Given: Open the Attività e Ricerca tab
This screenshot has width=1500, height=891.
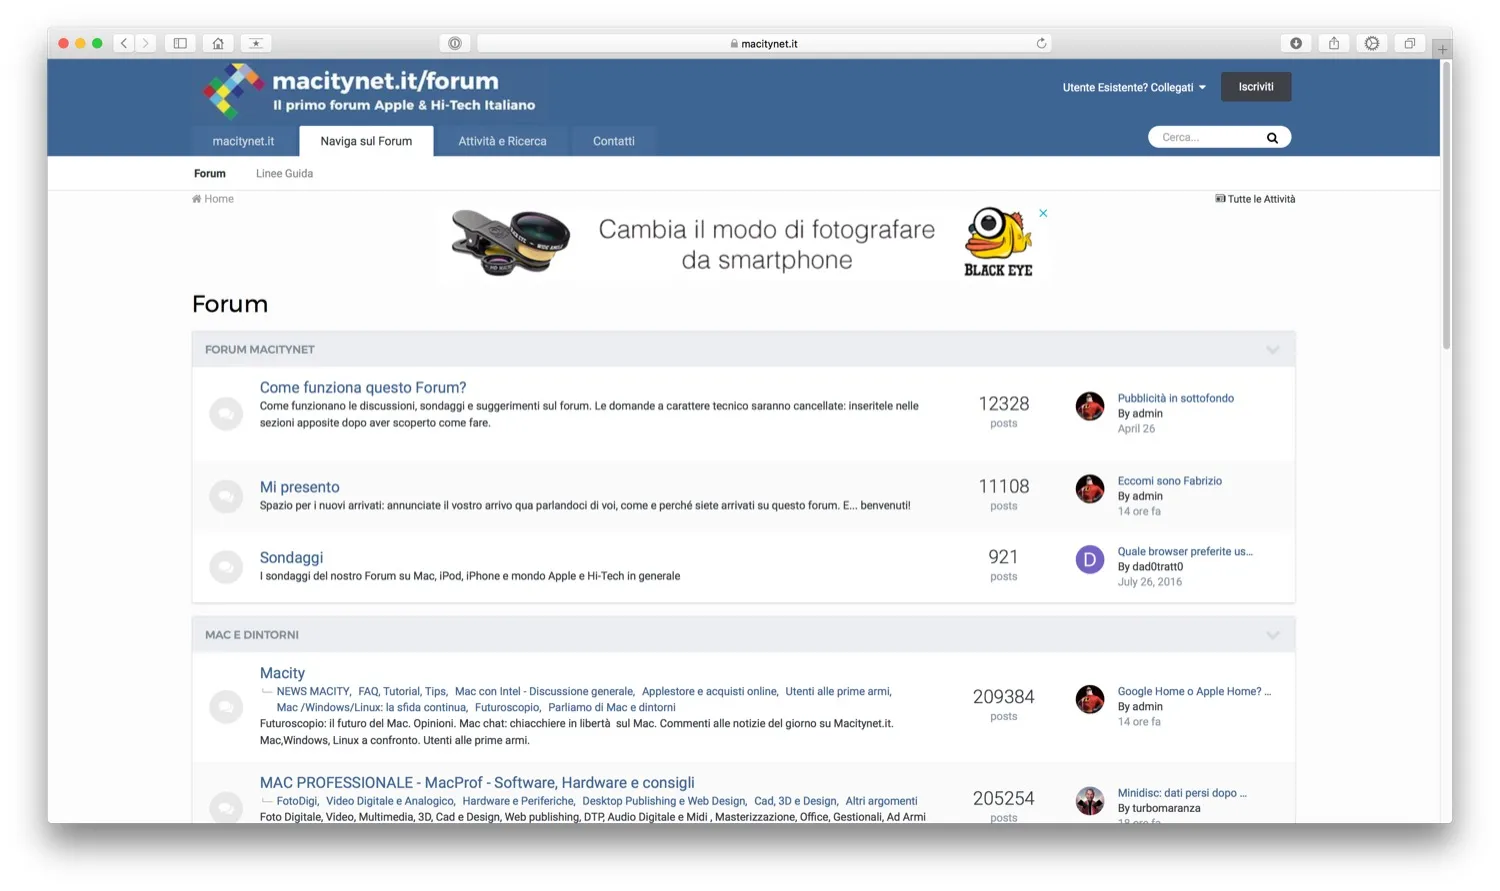Looking at the screenshot, I should coord(502,141).
